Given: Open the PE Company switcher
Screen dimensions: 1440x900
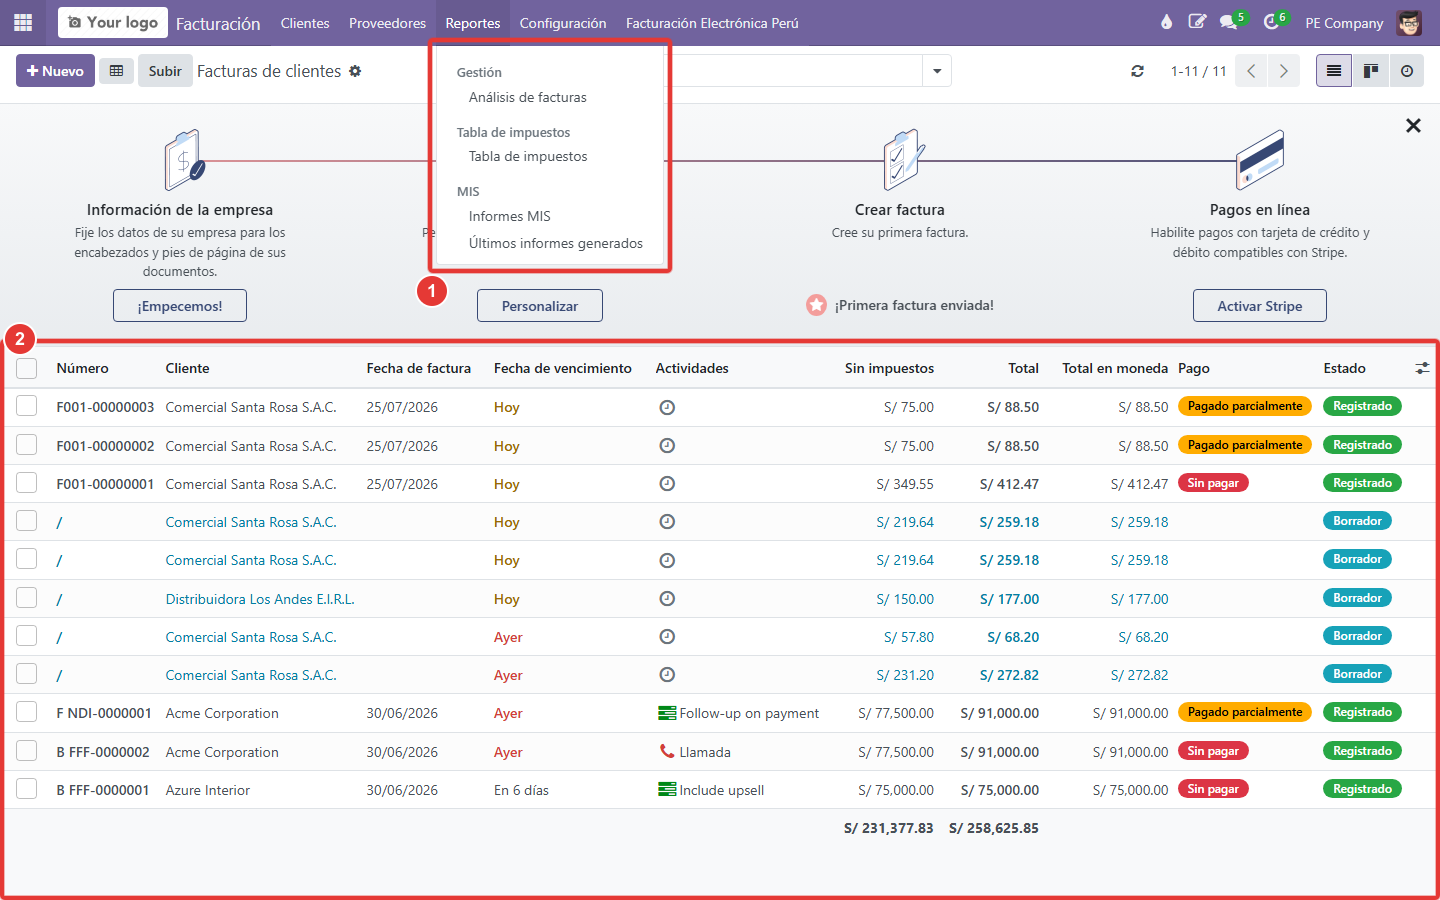Looking at the screenshot, I should [1344, 22].
